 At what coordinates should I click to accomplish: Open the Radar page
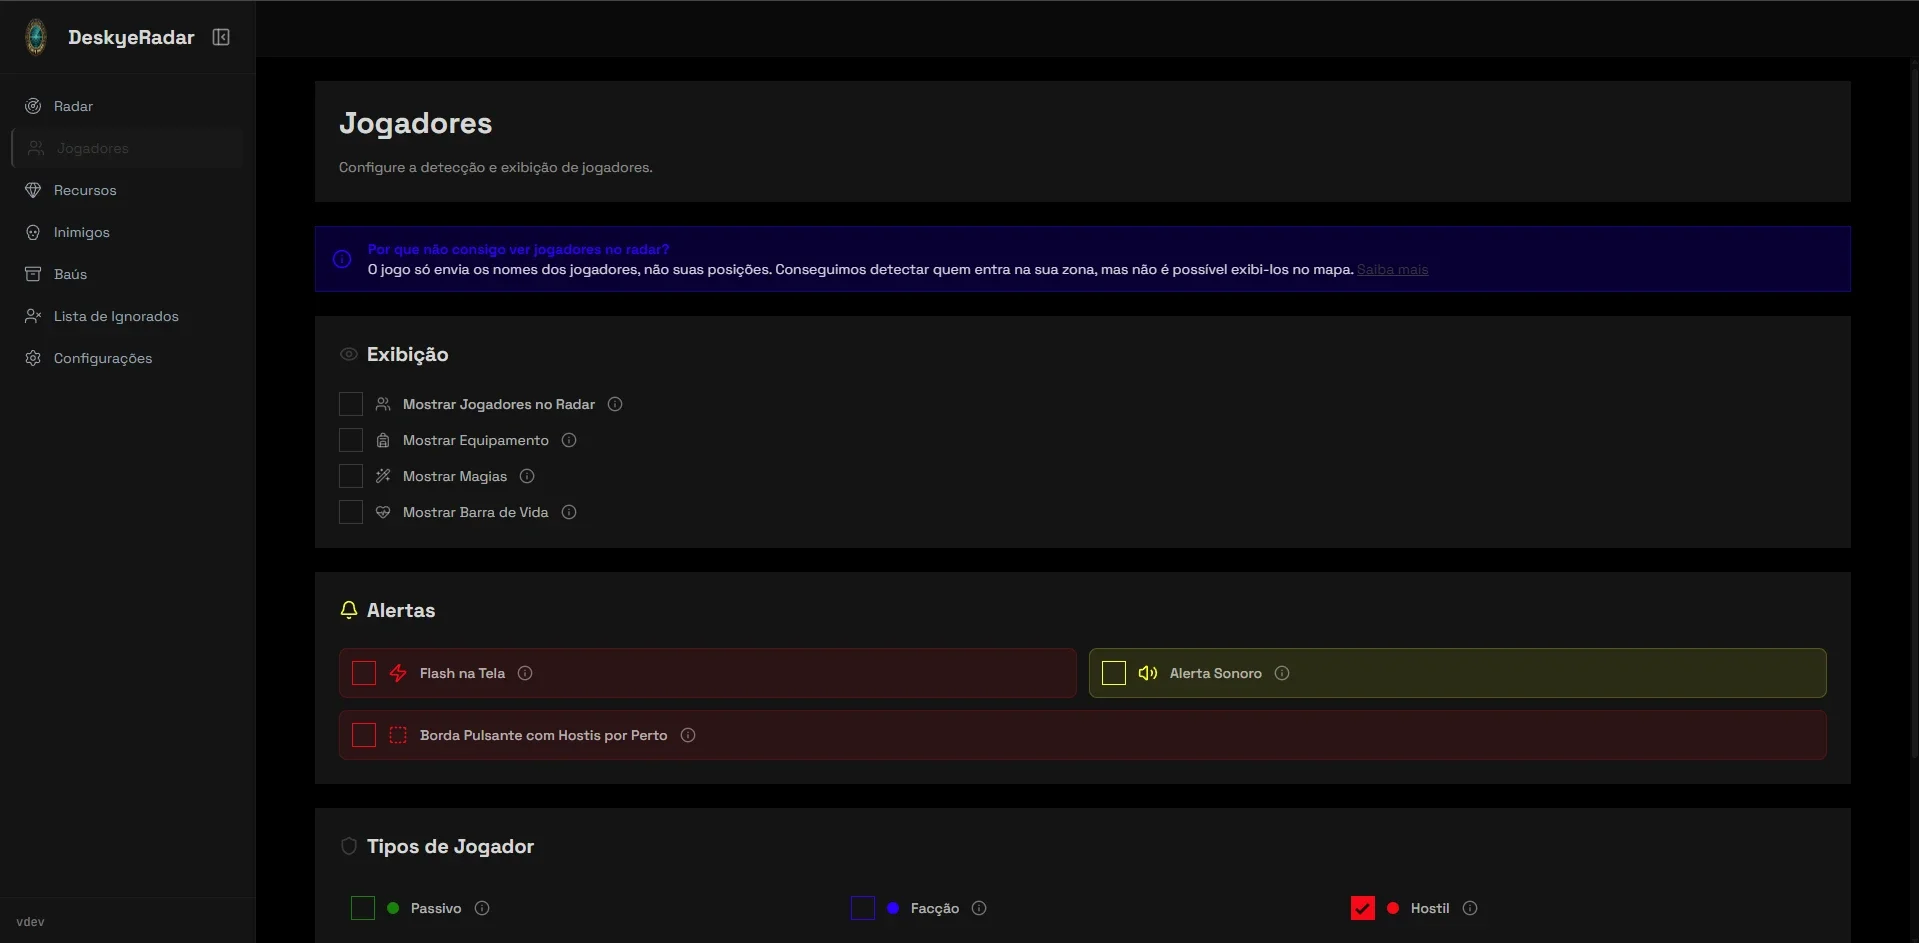tap(127, 106)
